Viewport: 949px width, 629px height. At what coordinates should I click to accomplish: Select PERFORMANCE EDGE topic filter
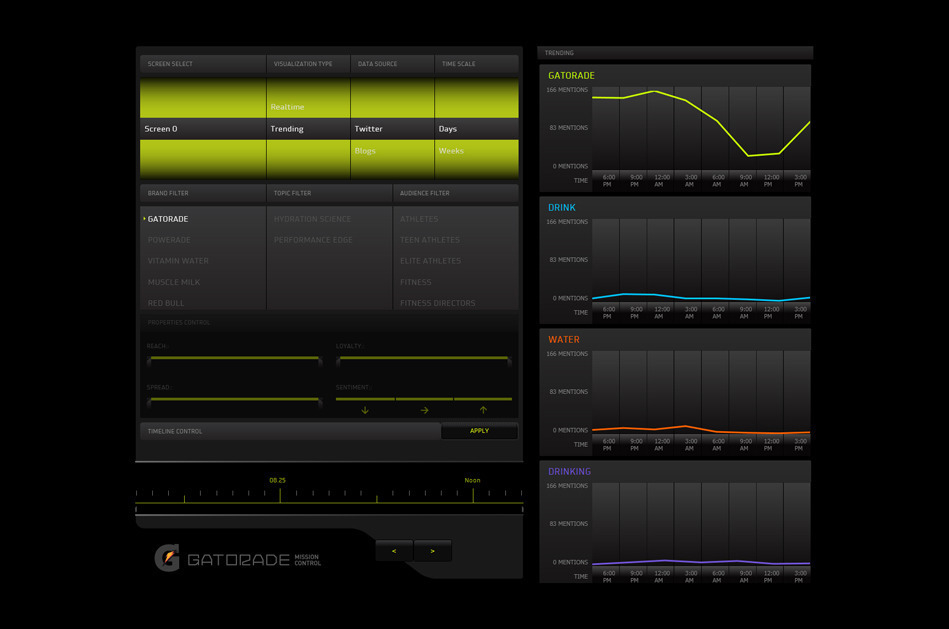313,240
